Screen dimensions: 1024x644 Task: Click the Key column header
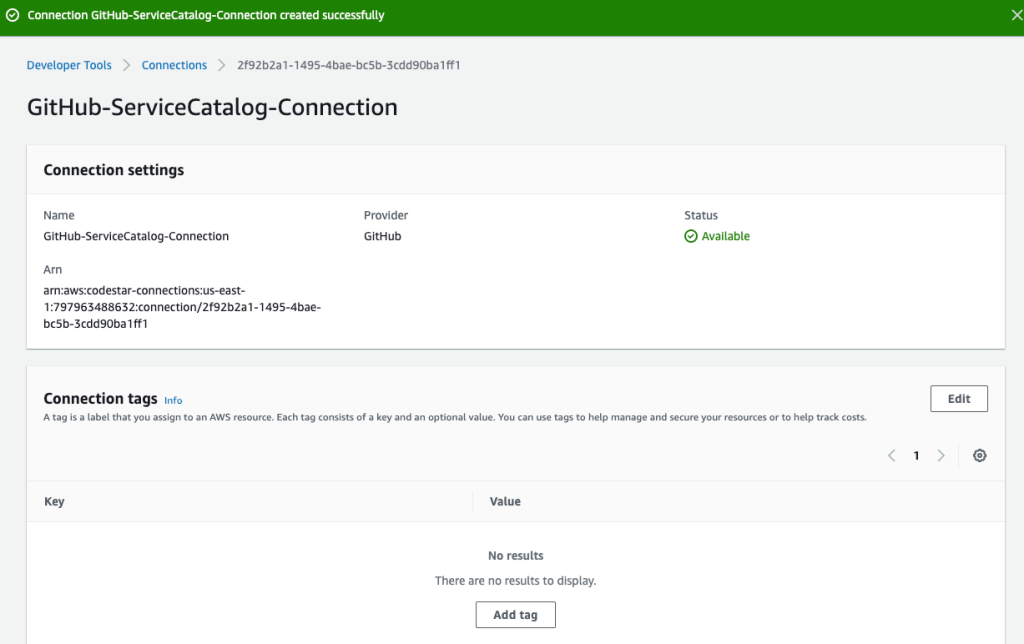click(x=52, y=501)
